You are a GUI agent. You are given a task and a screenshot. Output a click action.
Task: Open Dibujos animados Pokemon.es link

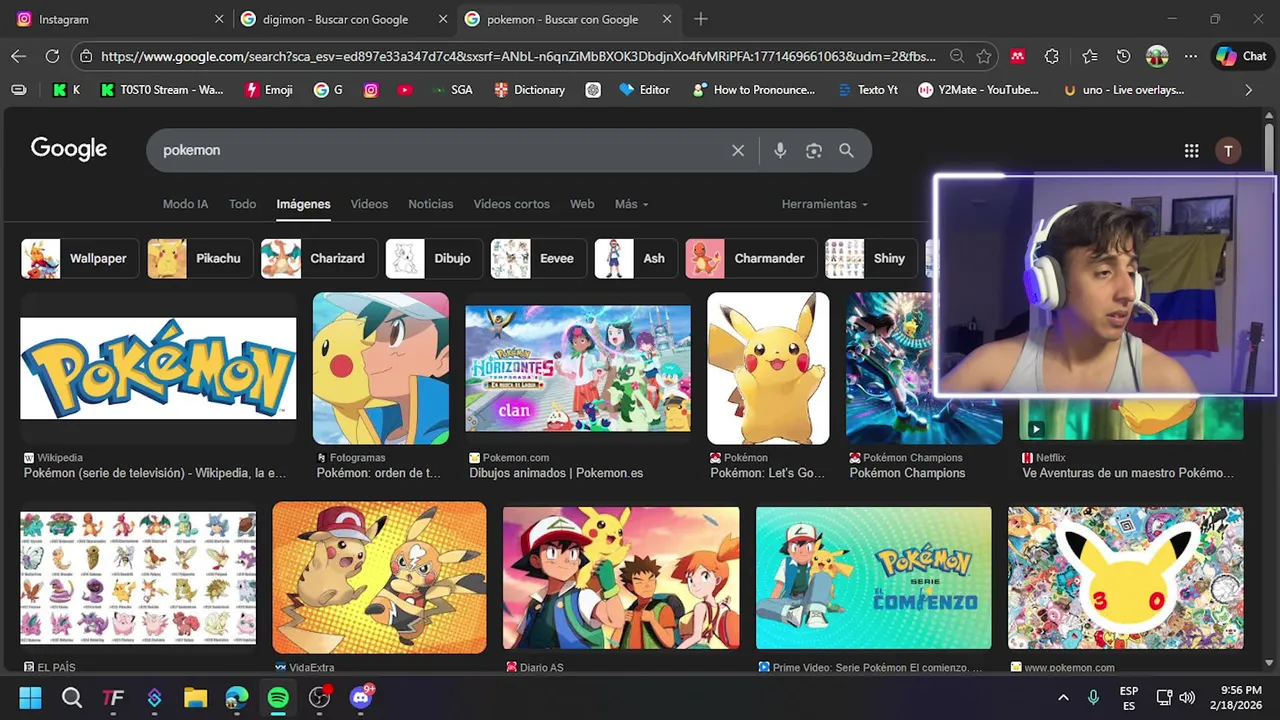(x=556, y=473)
